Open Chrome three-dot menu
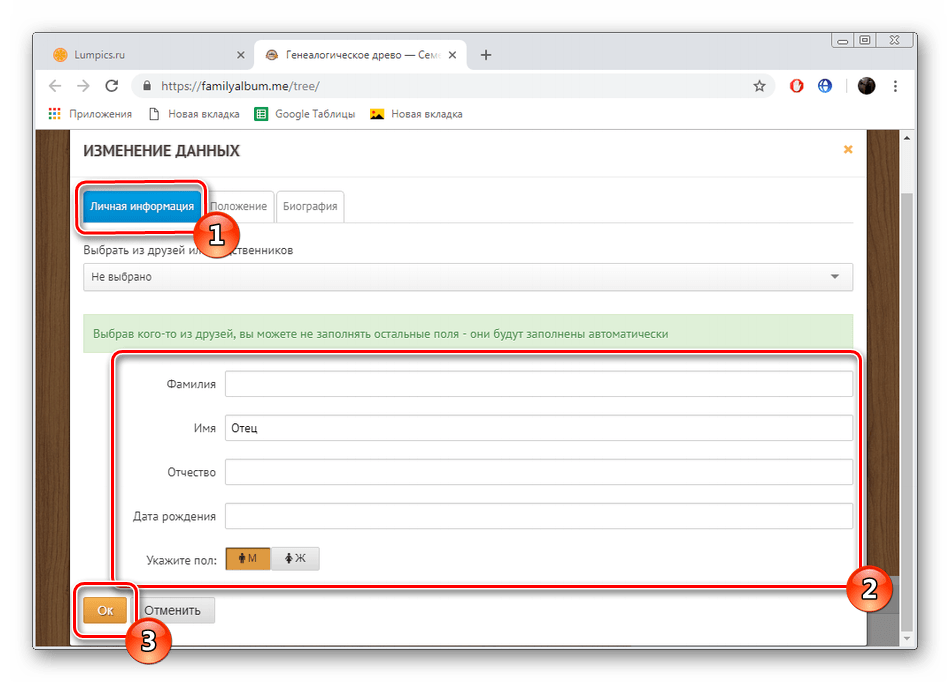The width and height of the screenshot is (950, 682). [x=895, y=86]
